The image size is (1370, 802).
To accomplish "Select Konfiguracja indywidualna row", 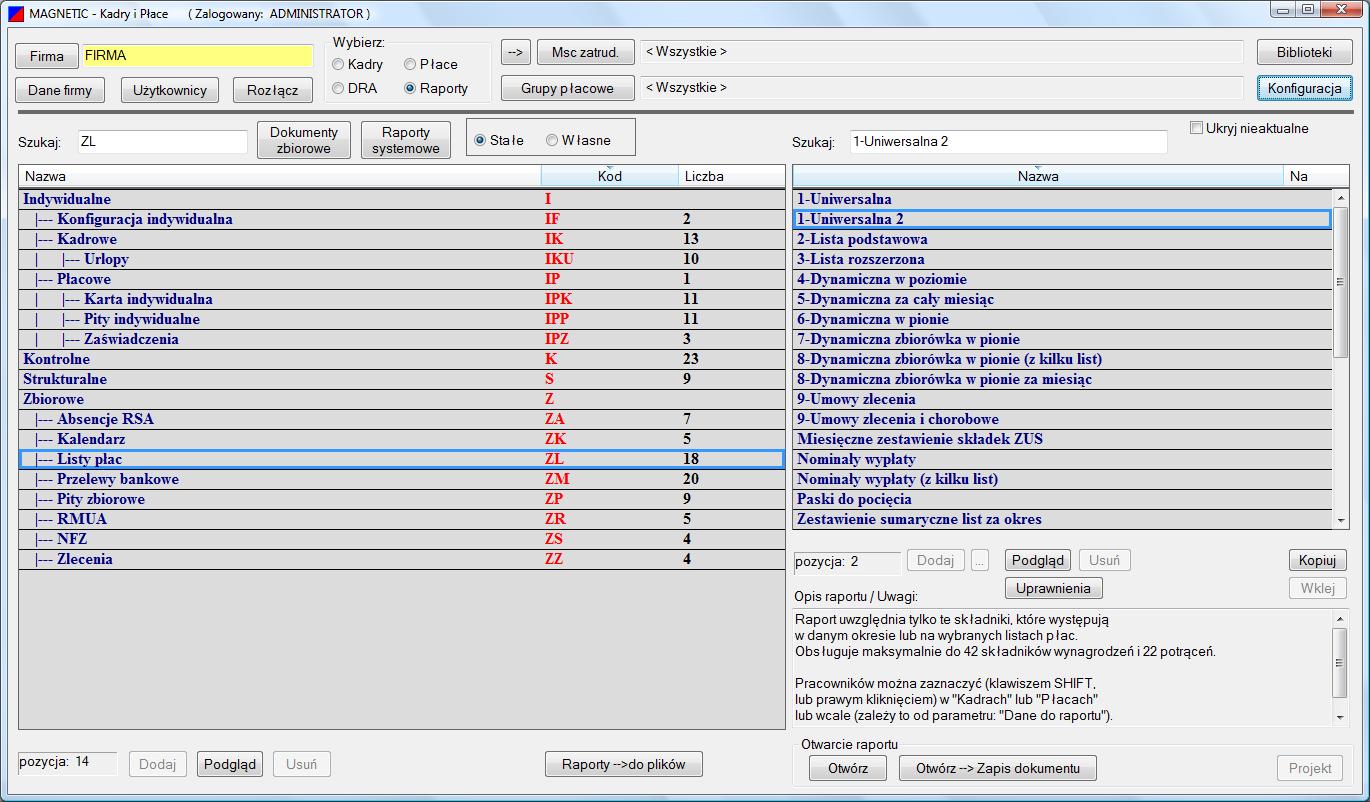I will click(401, 219).
